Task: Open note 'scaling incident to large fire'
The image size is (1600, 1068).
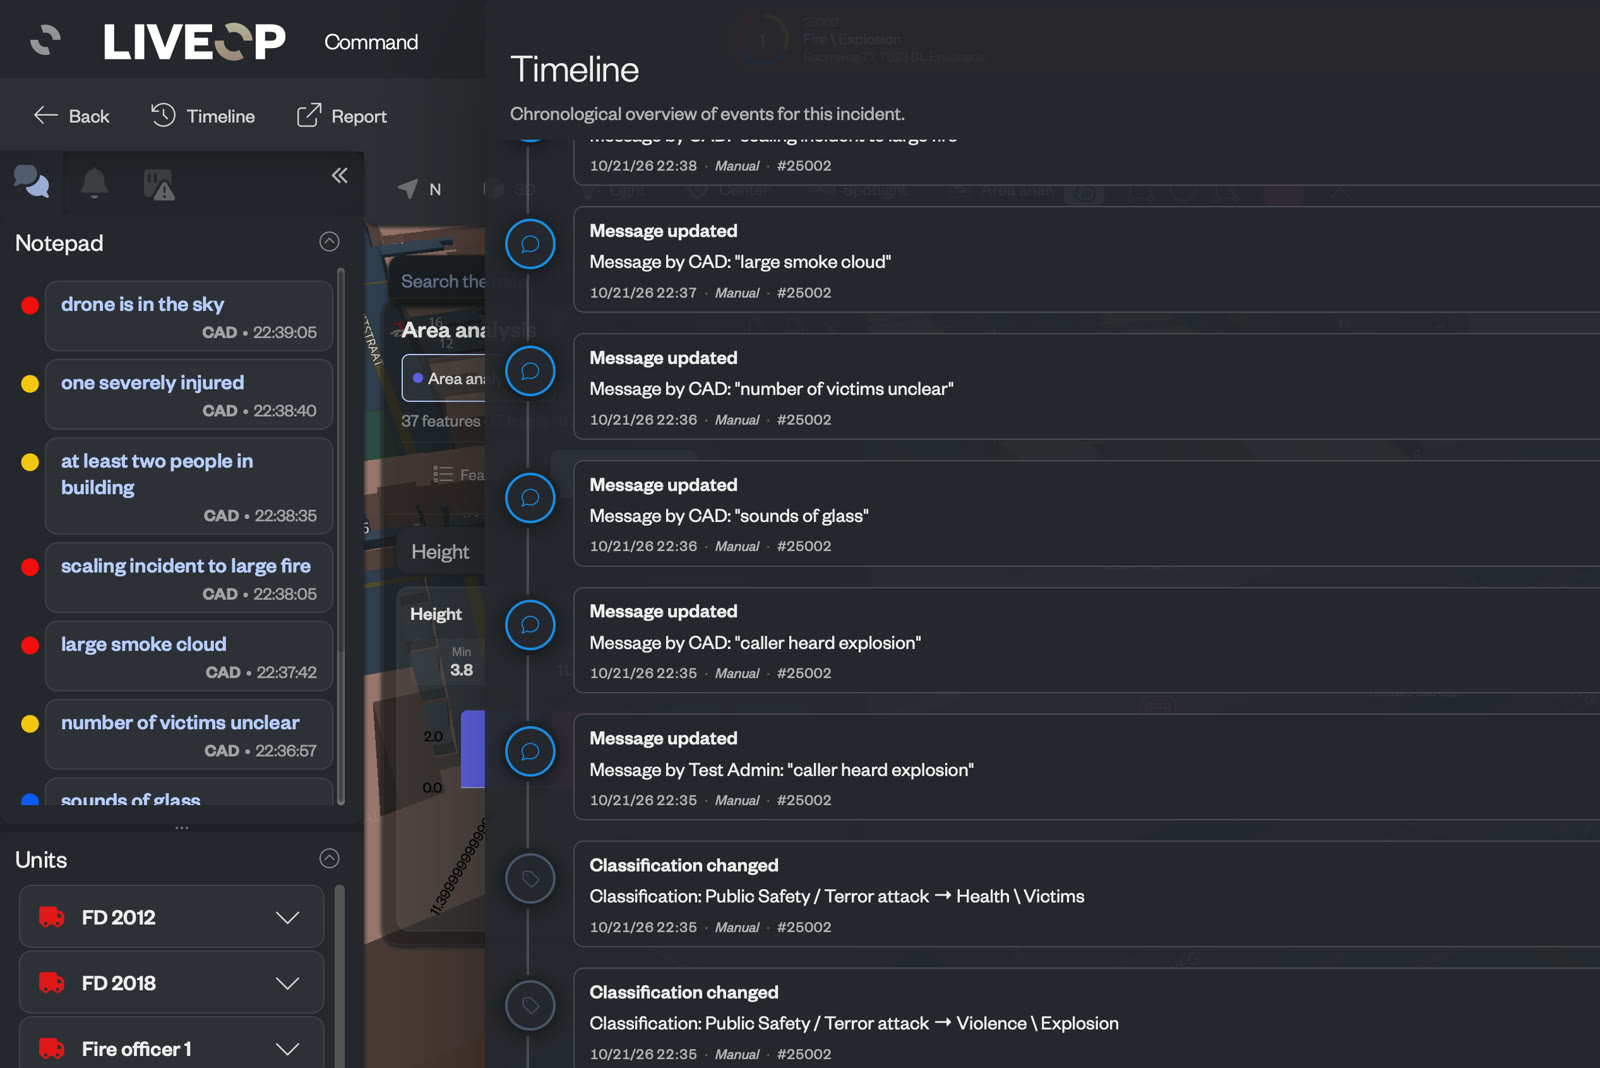Action: tap(189, 578)
